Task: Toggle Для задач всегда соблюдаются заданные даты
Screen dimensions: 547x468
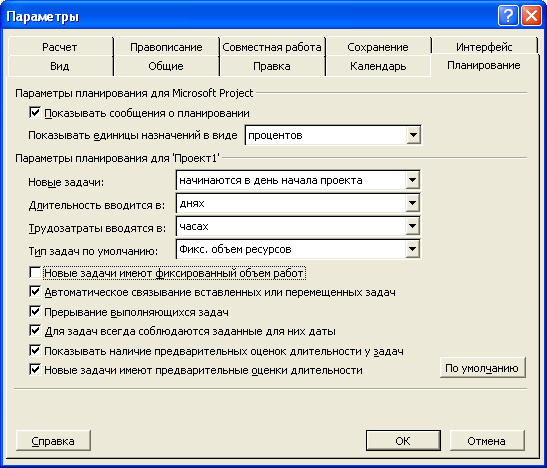Action: (35, 331)
